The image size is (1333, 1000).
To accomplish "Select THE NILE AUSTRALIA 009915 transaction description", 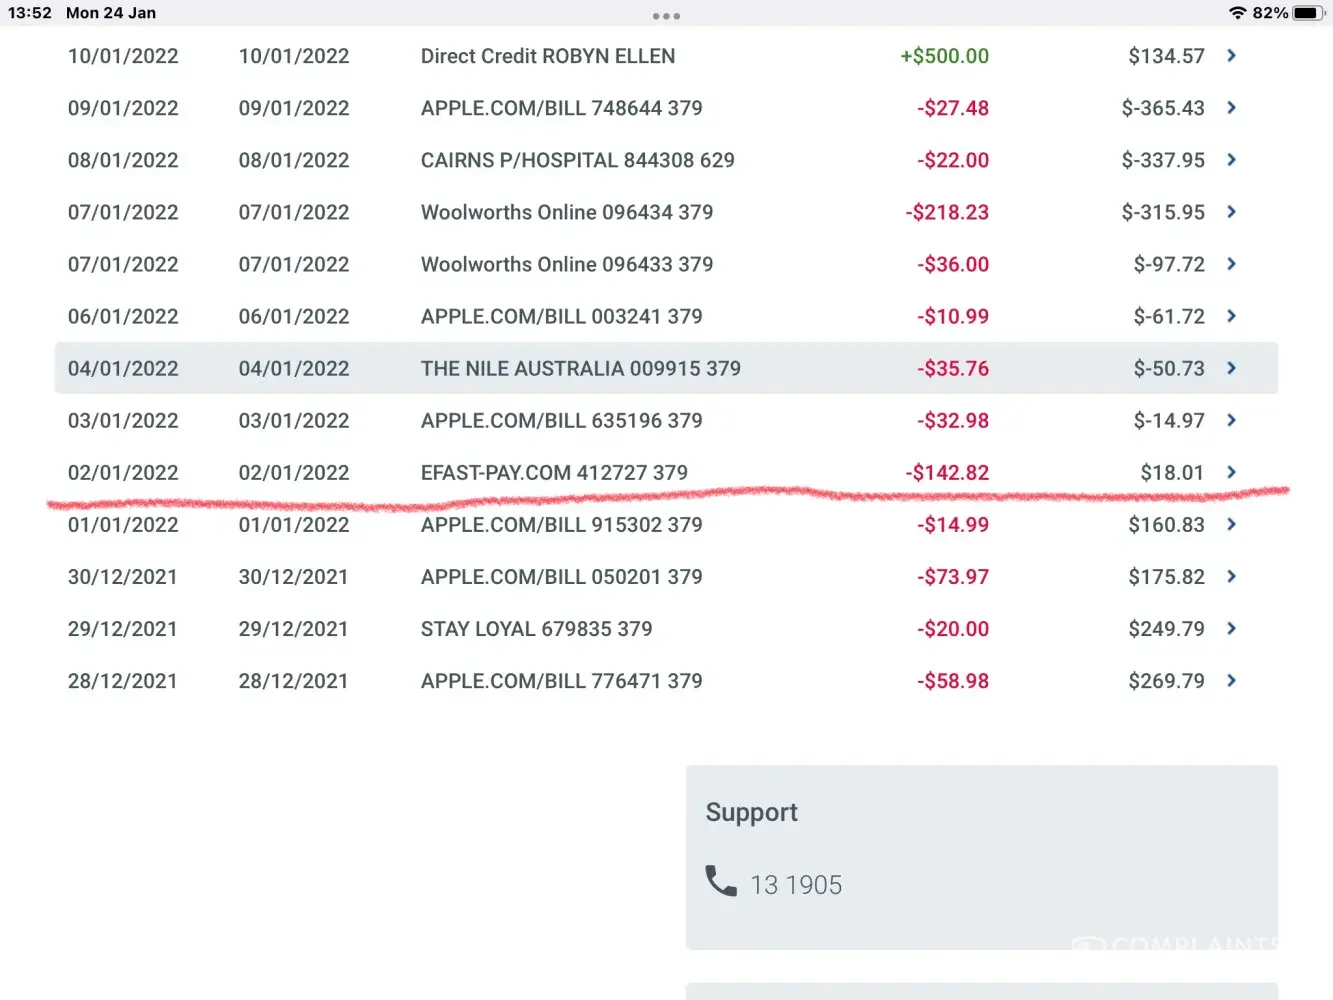I will coord(580,368).
